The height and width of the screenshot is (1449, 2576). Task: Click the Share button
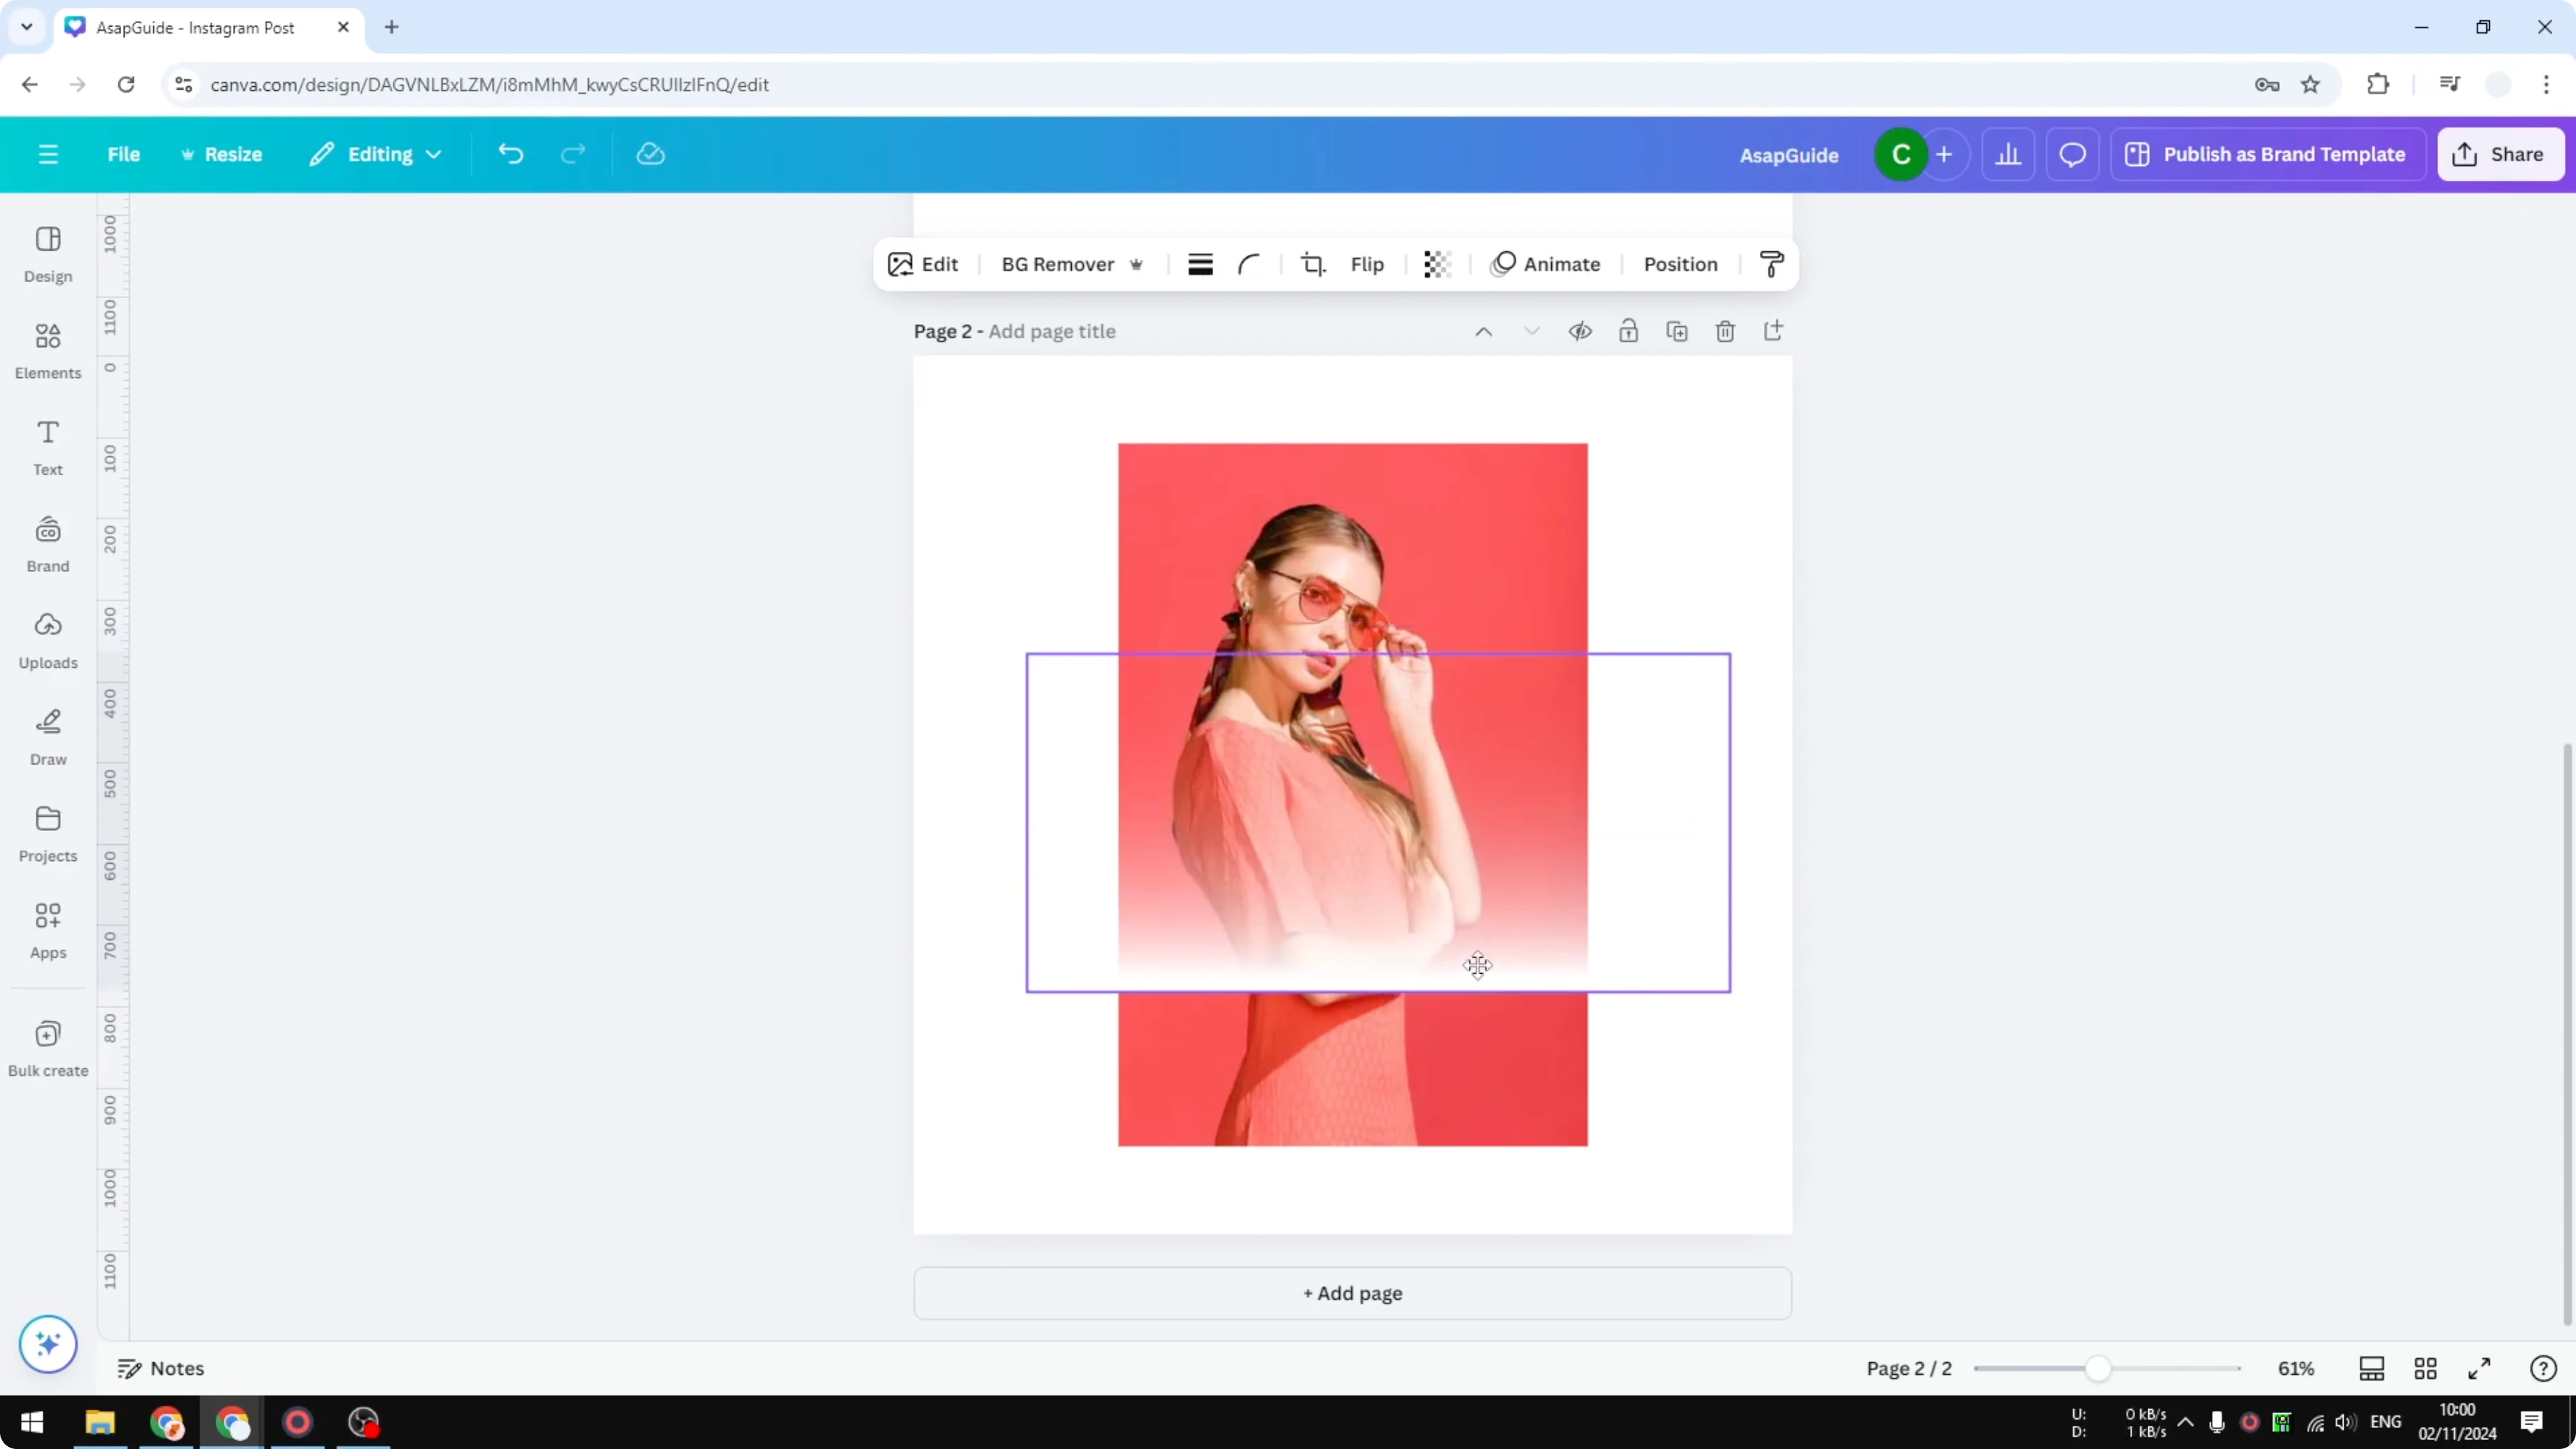tap(2500, 154)
